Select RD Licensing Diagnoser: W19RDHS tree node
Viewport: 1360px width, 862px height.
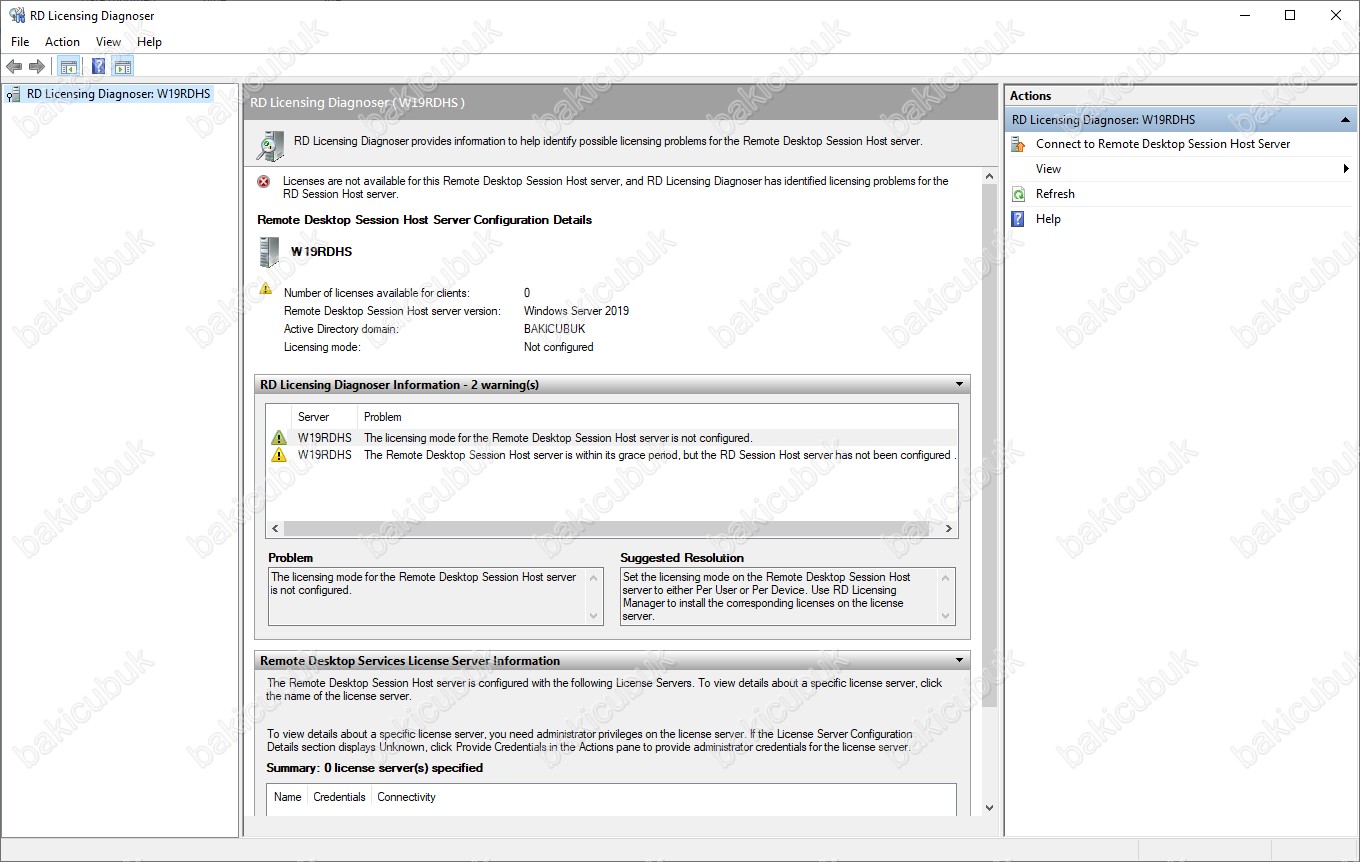point(119,94)
